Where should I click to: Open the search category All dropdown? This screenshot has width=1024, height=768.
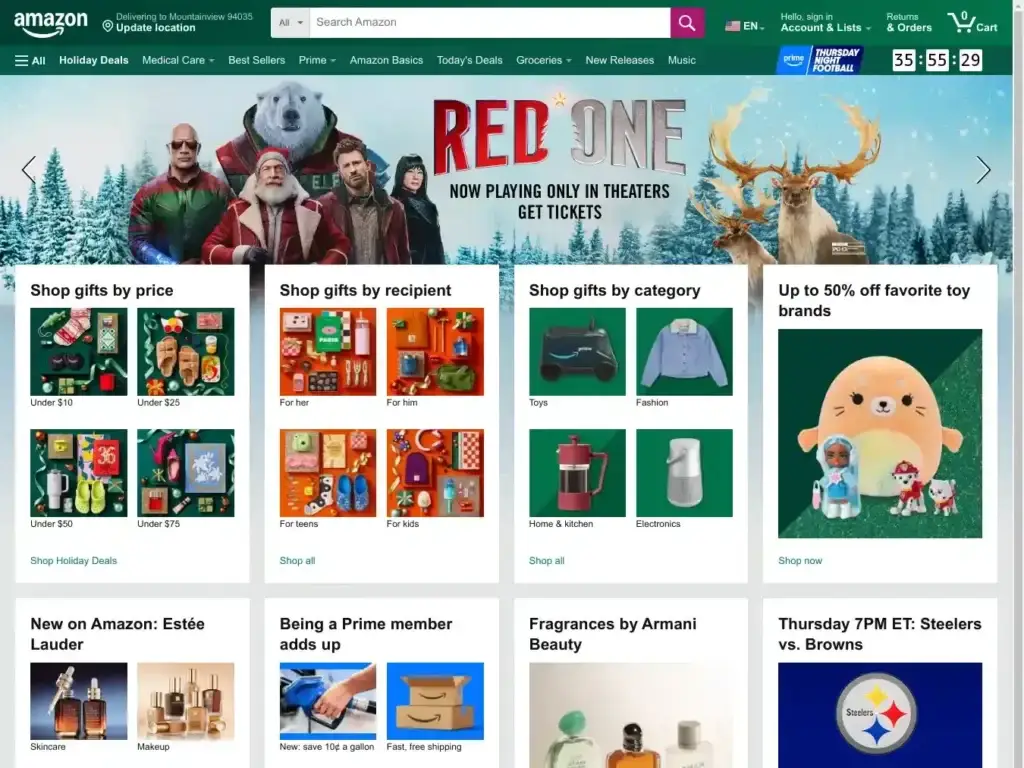click(290, 23)
